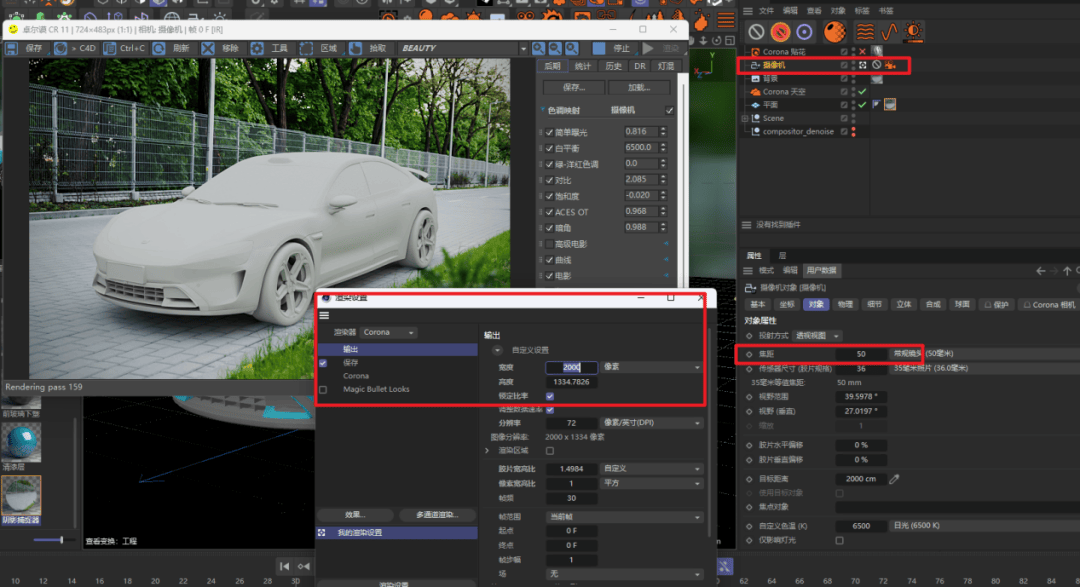
Task: Click the 拾取 pick icon in the VFB
Action: tap(355, 48)
